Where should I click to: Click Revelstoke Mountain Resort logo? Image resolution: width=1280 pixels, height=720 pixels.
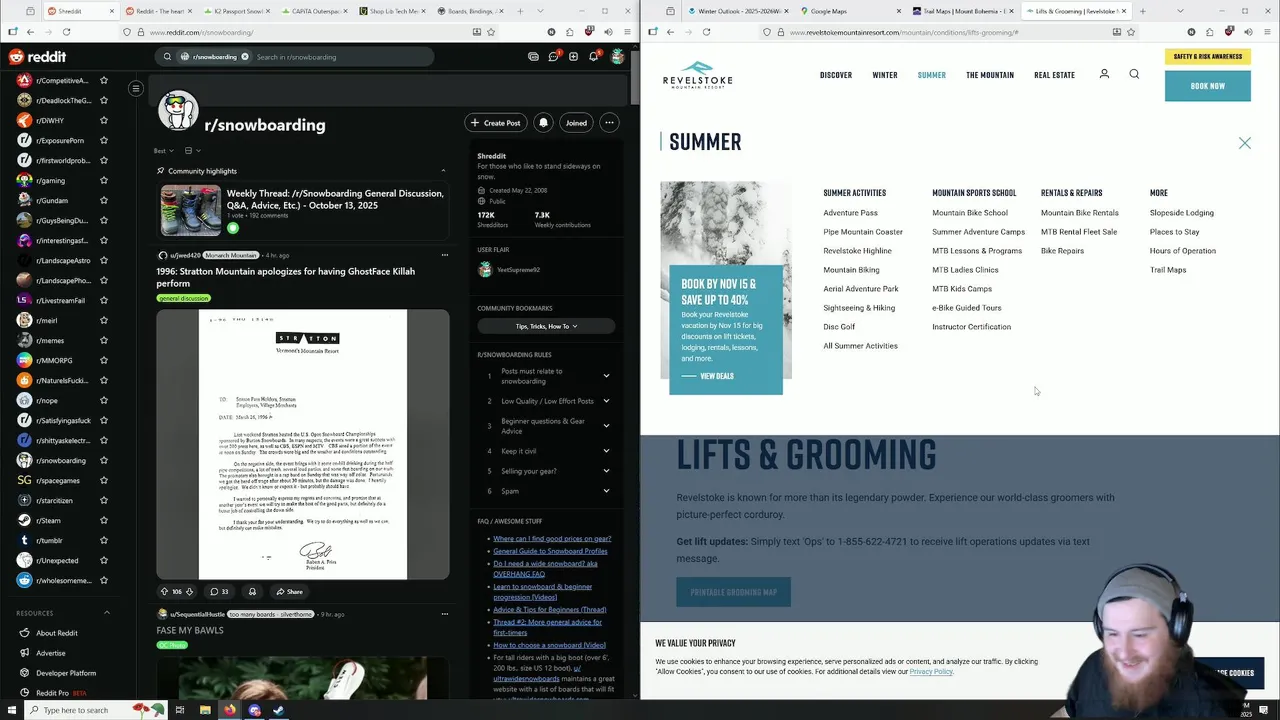click(698, 75)
